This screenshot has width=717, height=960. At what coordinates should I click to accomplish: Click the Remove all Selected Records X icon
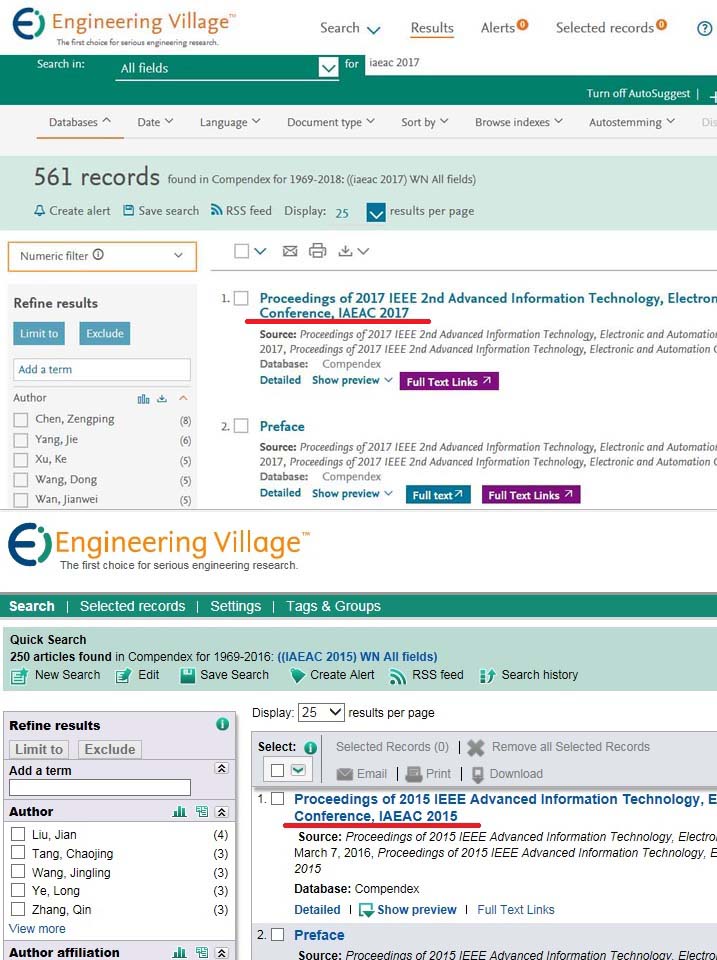(476, 748)
